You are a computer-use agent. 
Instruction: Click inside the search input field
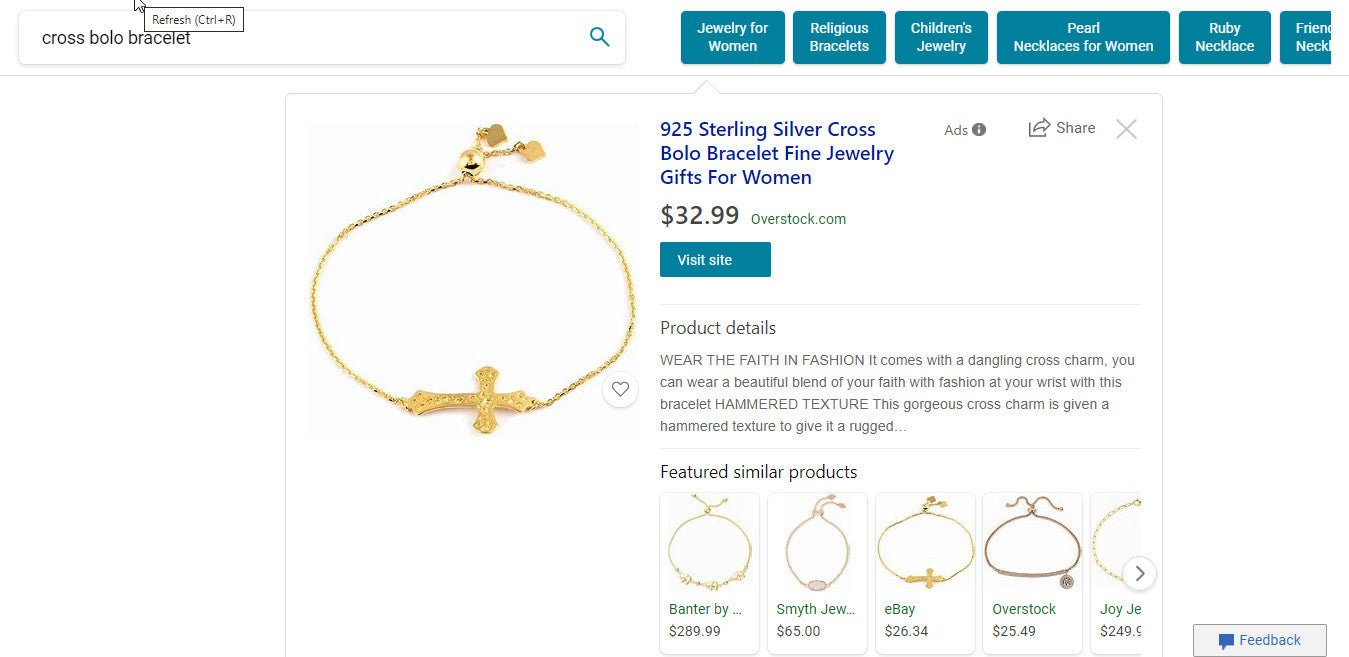click(x=300, y=38)
